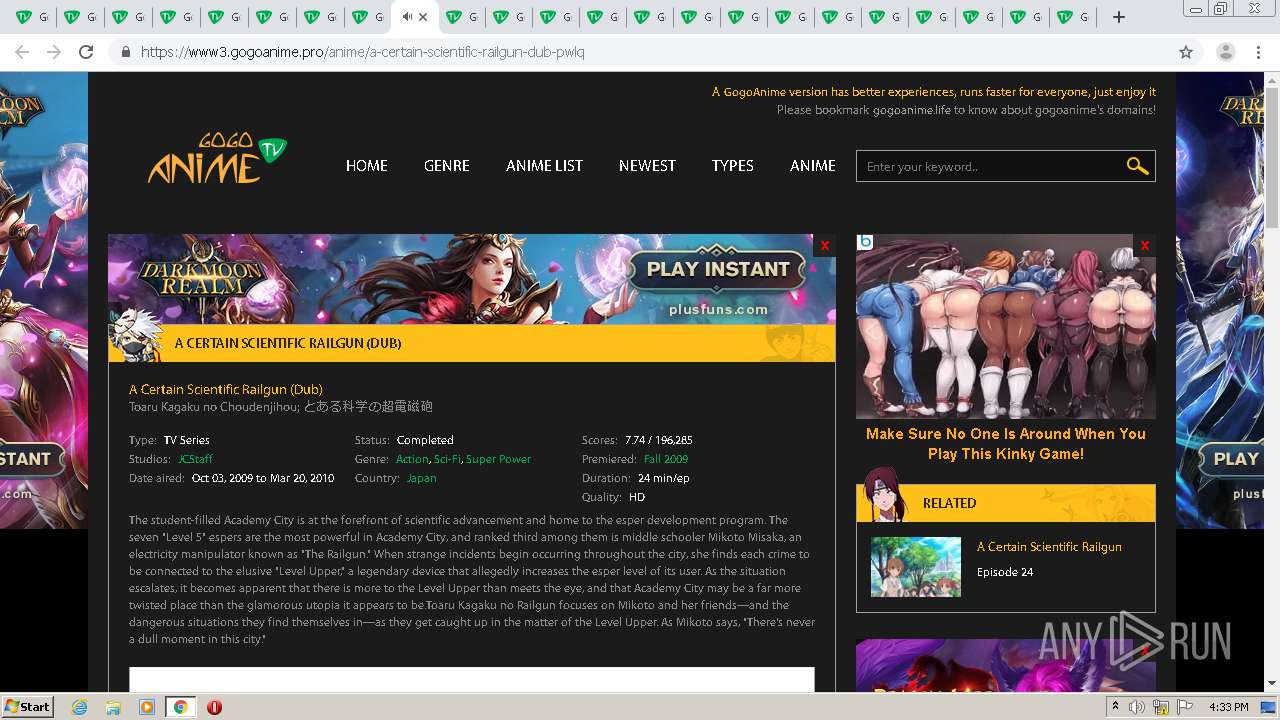This screenshot has height=720, width=1280.
Task: Click the small ad-info badge on sidebar ad
Action: (865, 242)
